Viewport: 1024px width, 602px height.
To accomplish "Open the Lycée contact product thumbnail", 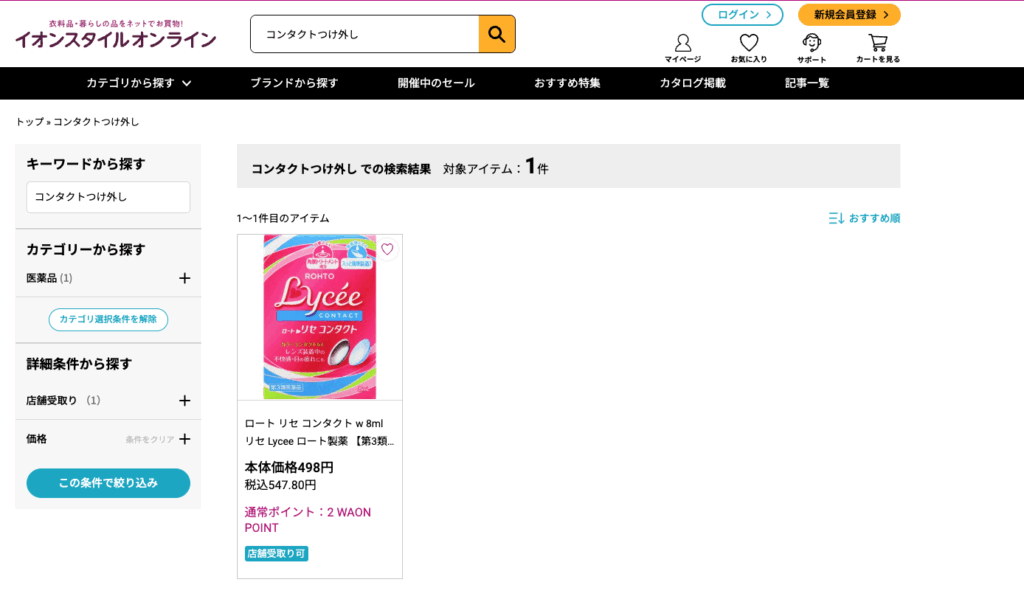I will tap(320, 317).
